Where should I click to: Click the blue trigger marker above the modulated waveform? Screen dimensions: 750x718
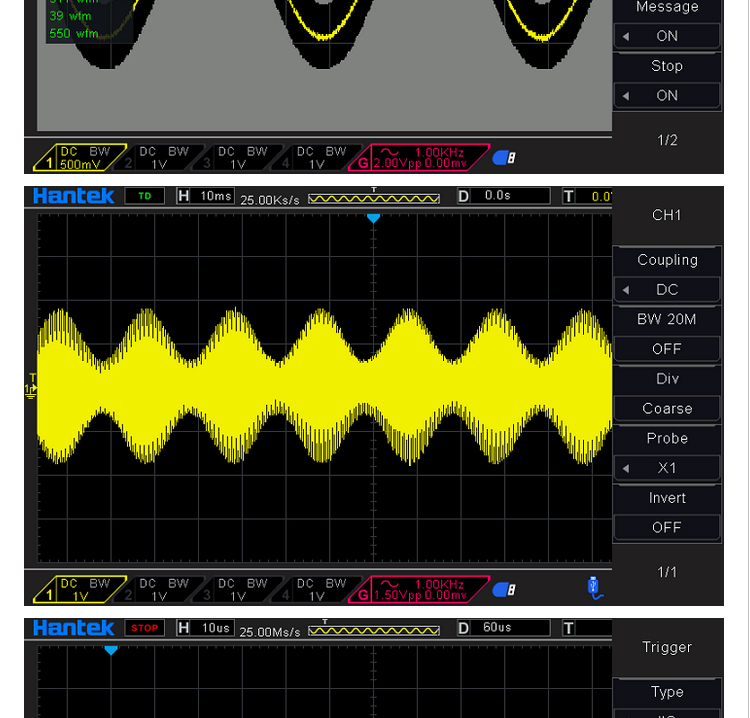[373, 218]
